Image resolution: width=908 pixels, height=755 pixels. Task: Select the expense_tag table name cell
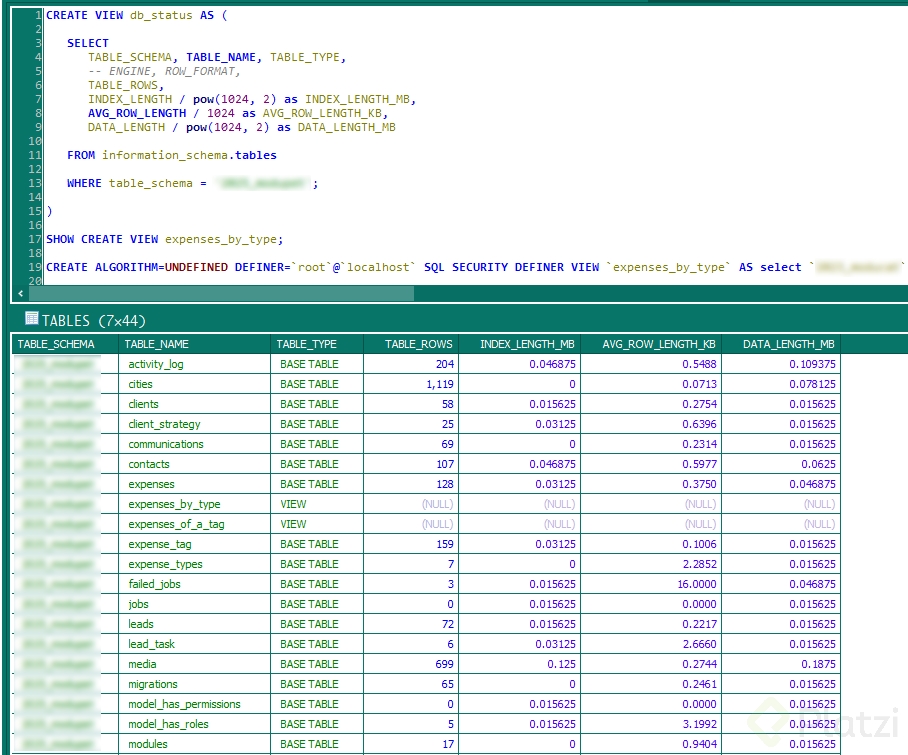pyautogui.click(x=194, y=544)
